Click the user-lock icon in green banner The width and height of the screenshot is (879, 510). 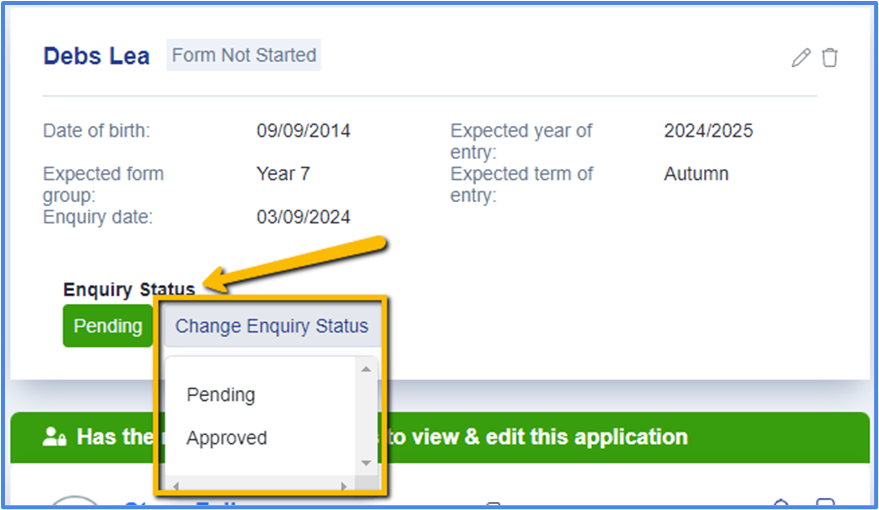[55, 437]
